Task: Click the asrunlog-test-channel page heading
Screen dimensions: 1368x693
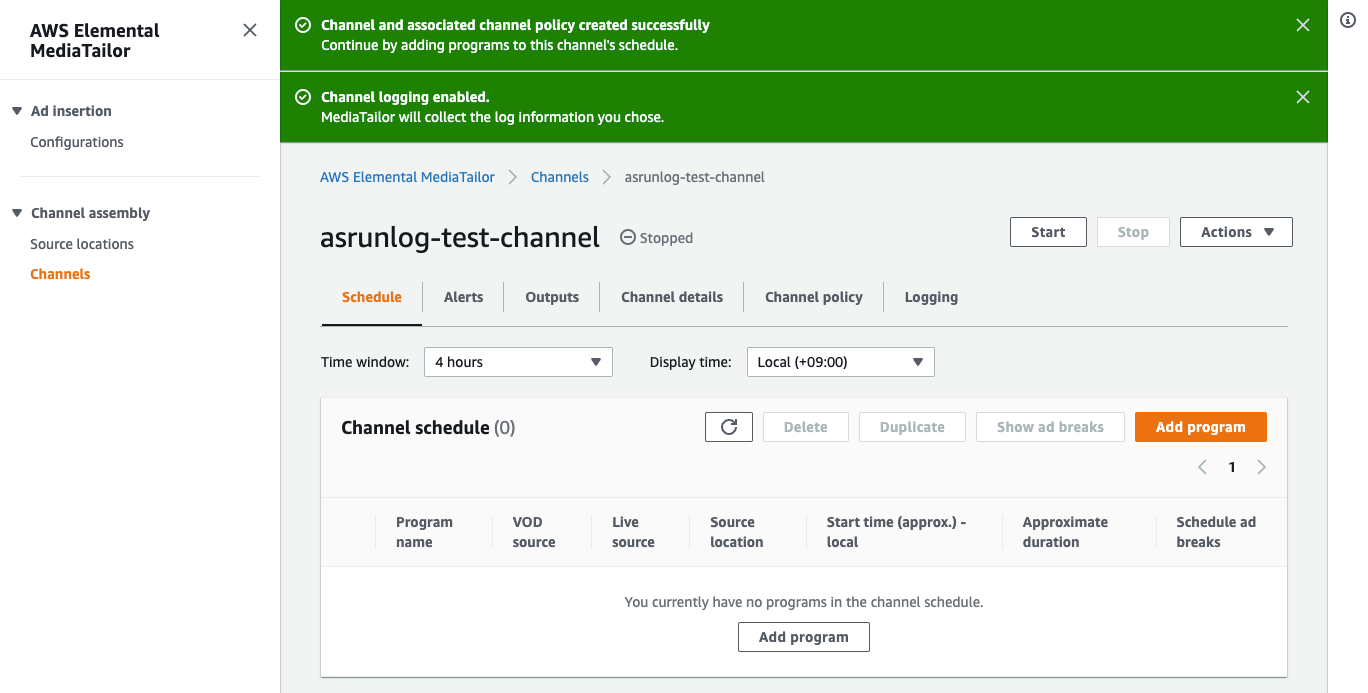Action: click(x=460, y=237)
